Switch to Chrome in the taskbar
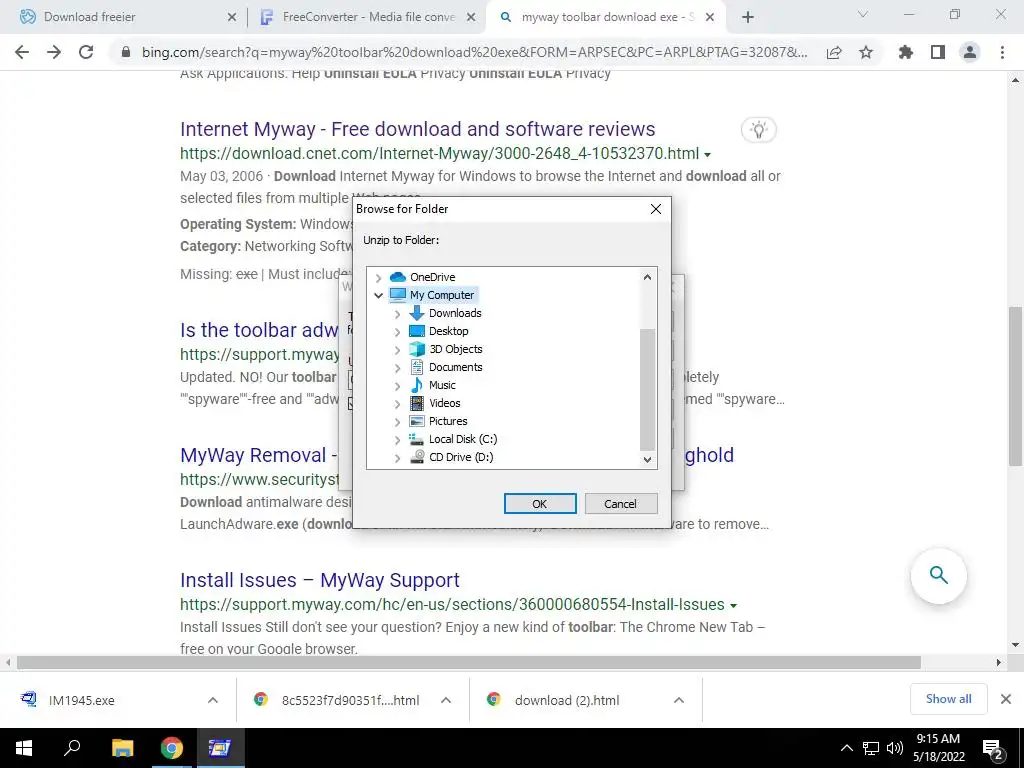 [x=171, y=748]
